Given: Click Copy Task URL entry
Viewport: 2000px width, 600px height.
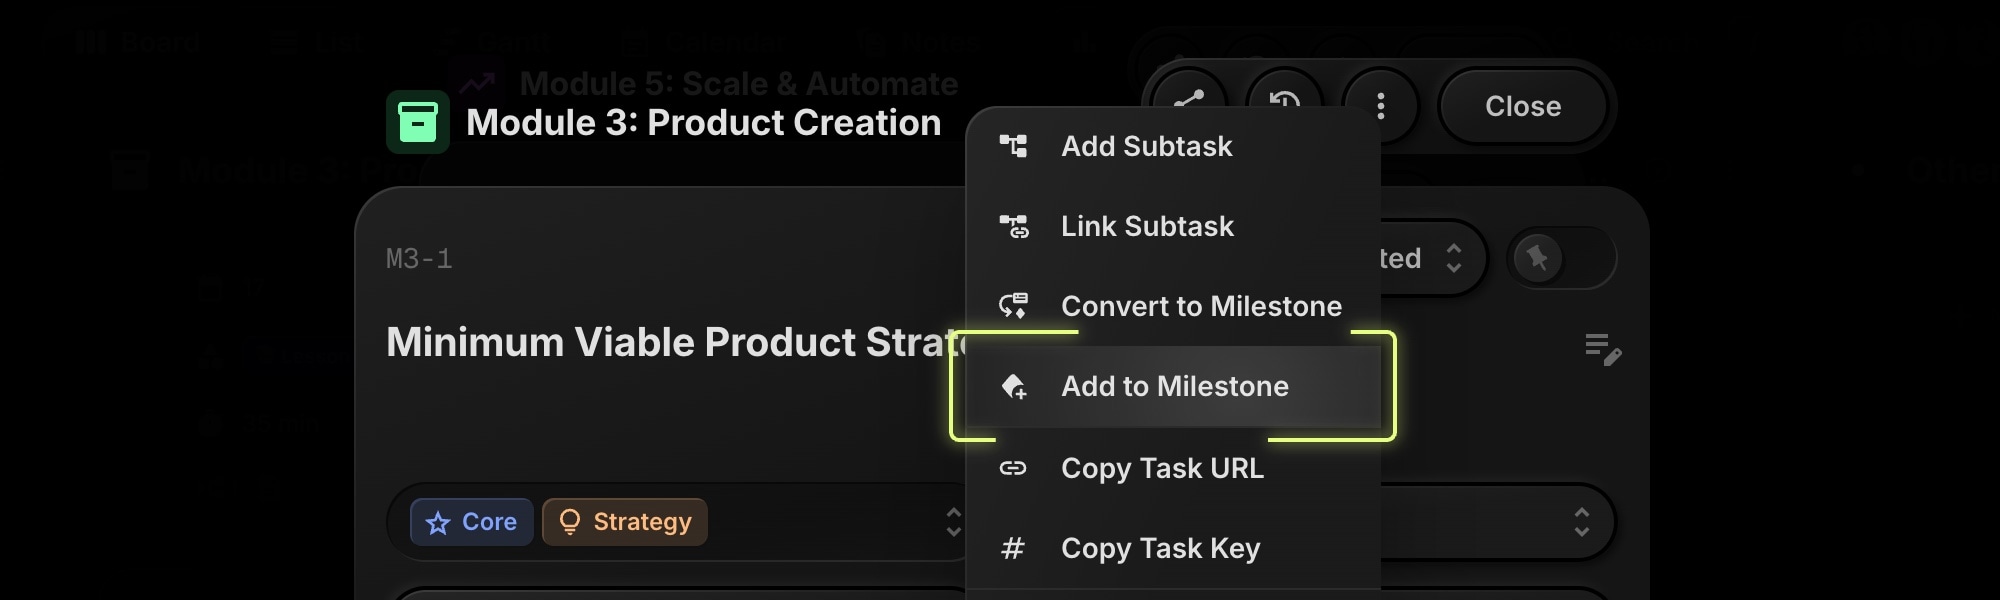Looking at the screenshot, I should (1161, 468).
